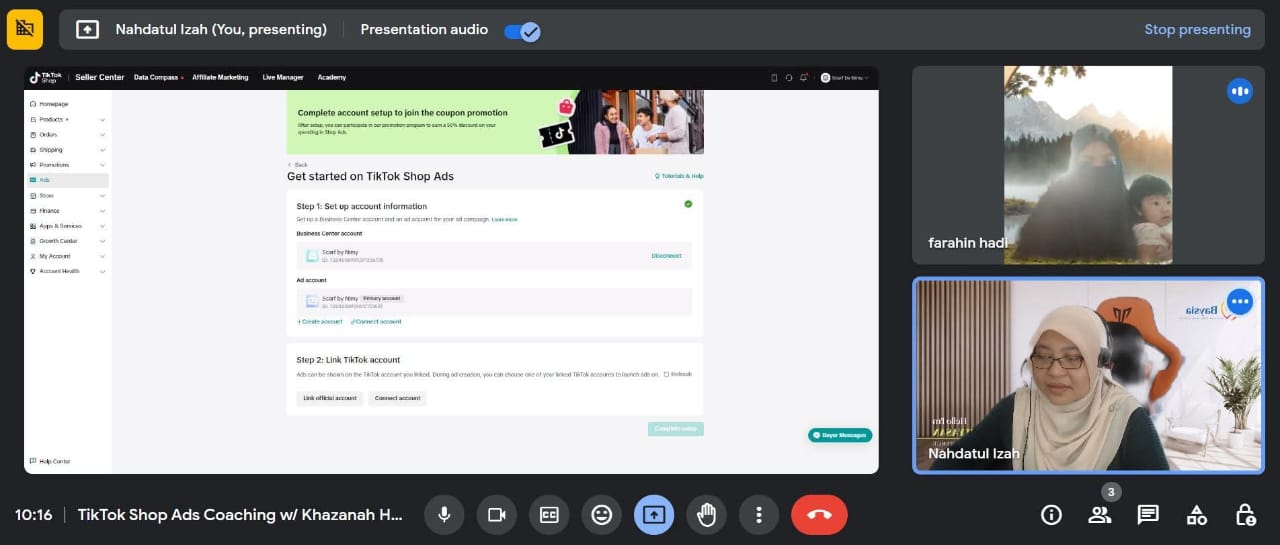Open the Affiliate Marketing tab

pos(220,77)
